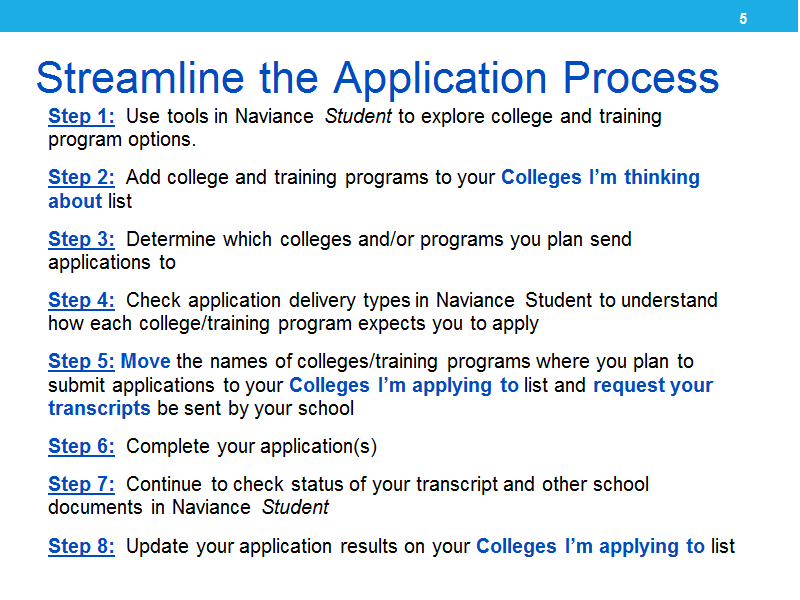This screenshot has height=600, width=800.
Task: Click the slide title Streamline the Application Process
Action: (x=378, y=79)
